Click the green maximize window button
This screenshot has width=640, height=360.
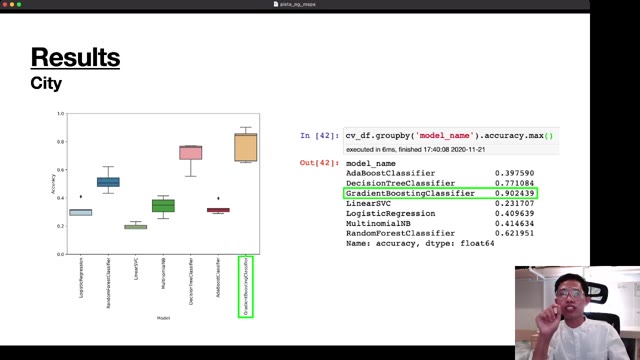[19, 4]
